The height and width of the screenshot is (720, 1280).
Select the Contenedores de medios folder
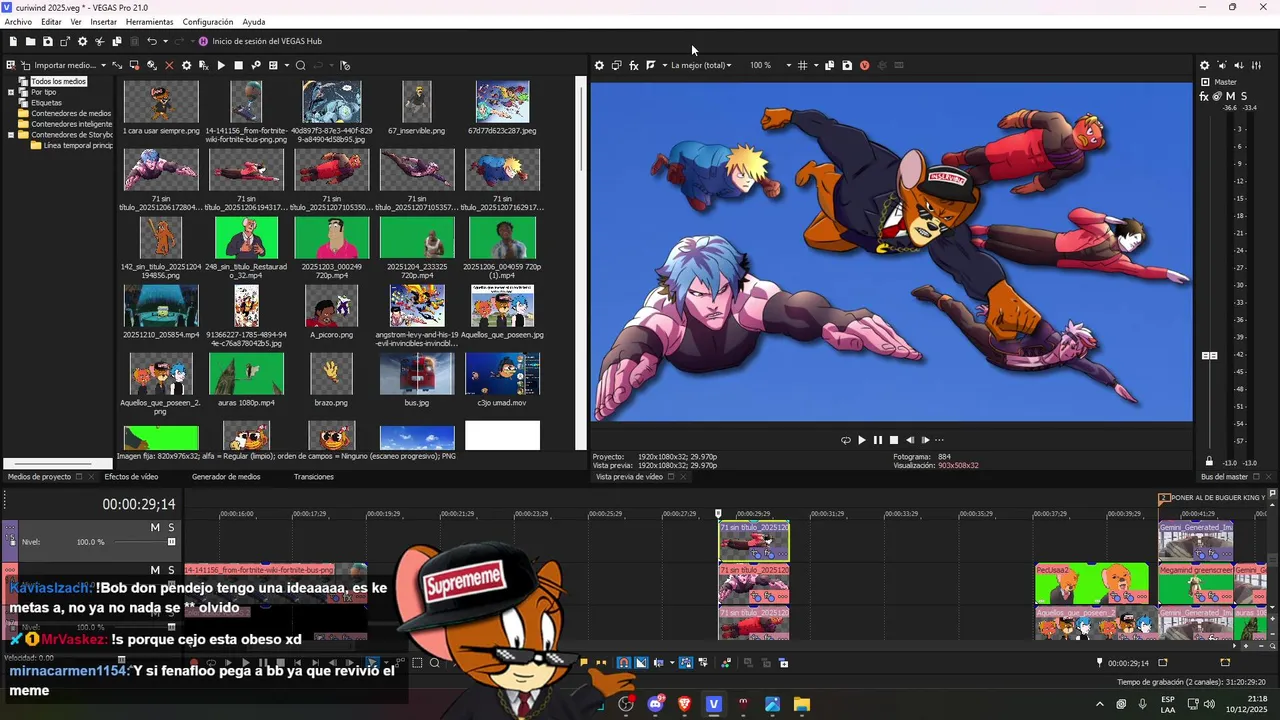(71, 113)
